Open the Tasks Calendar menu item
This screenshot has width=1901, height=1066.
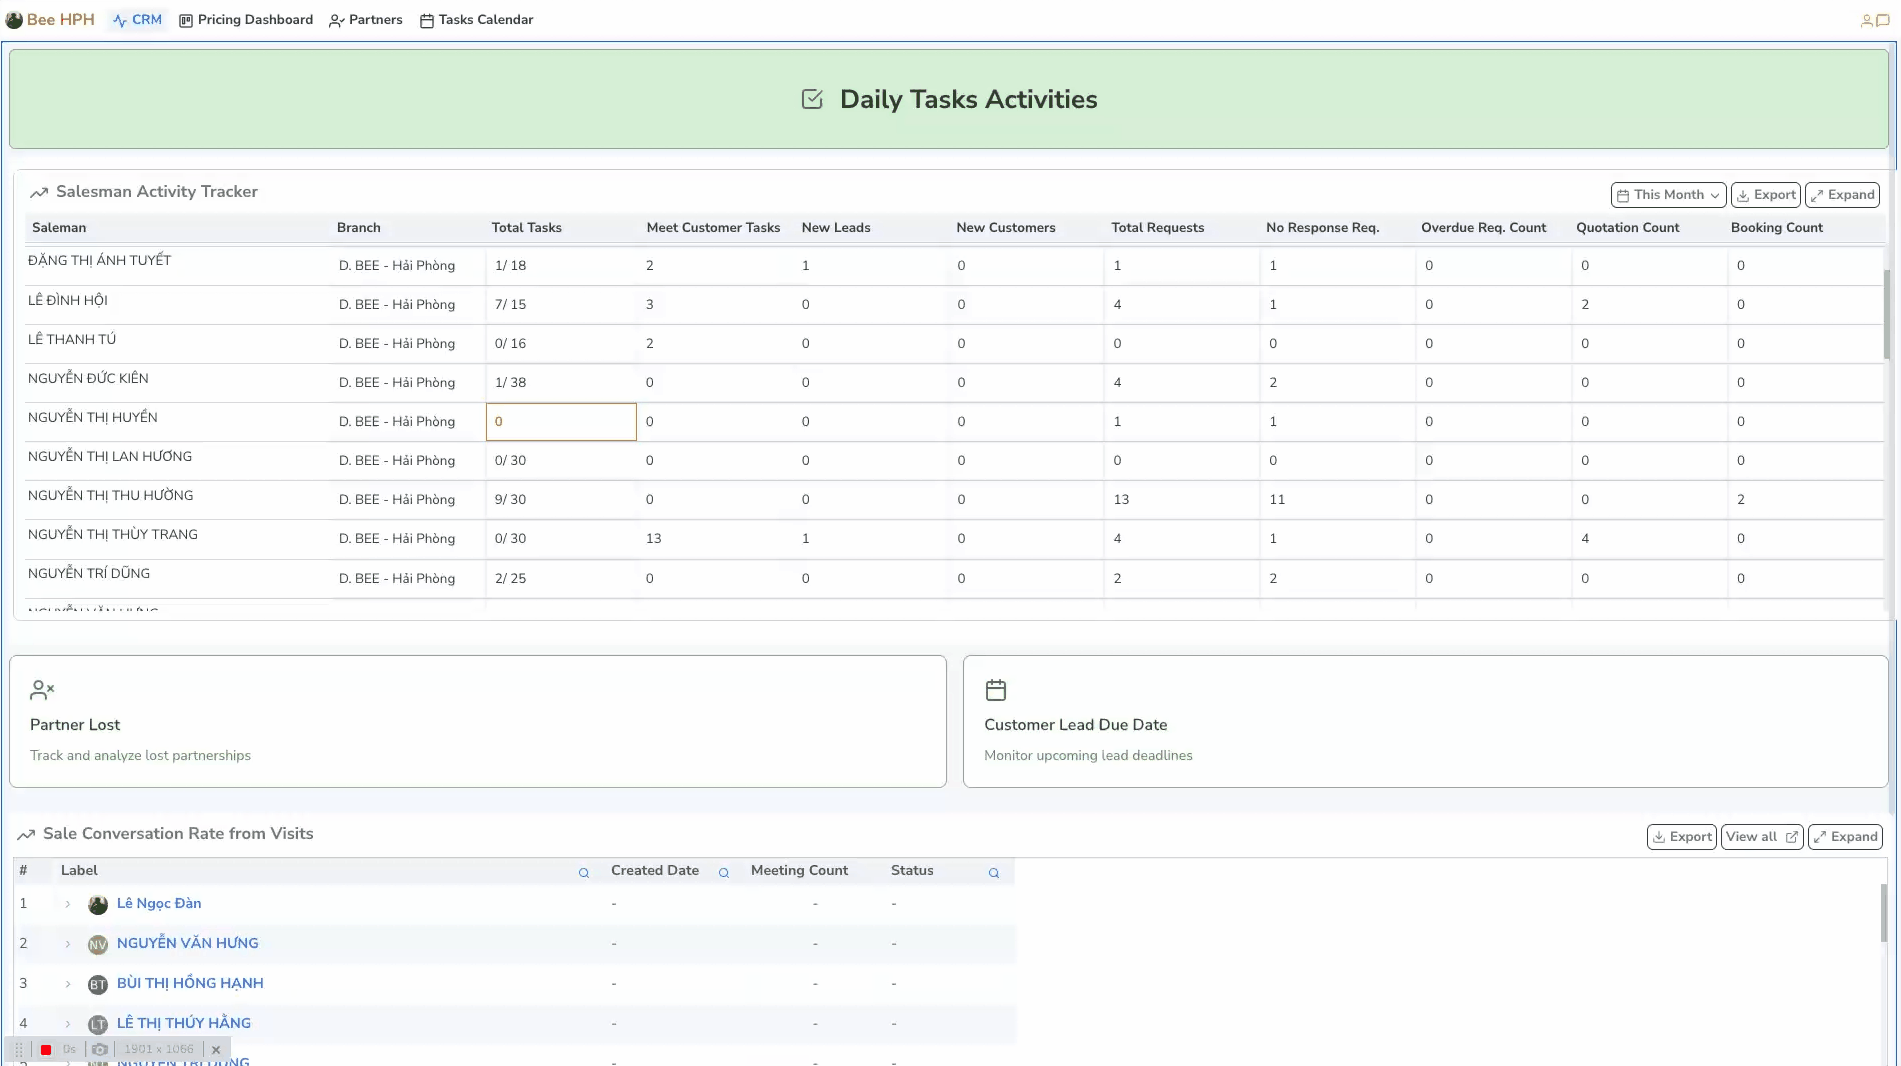click(x=476, y=19)
